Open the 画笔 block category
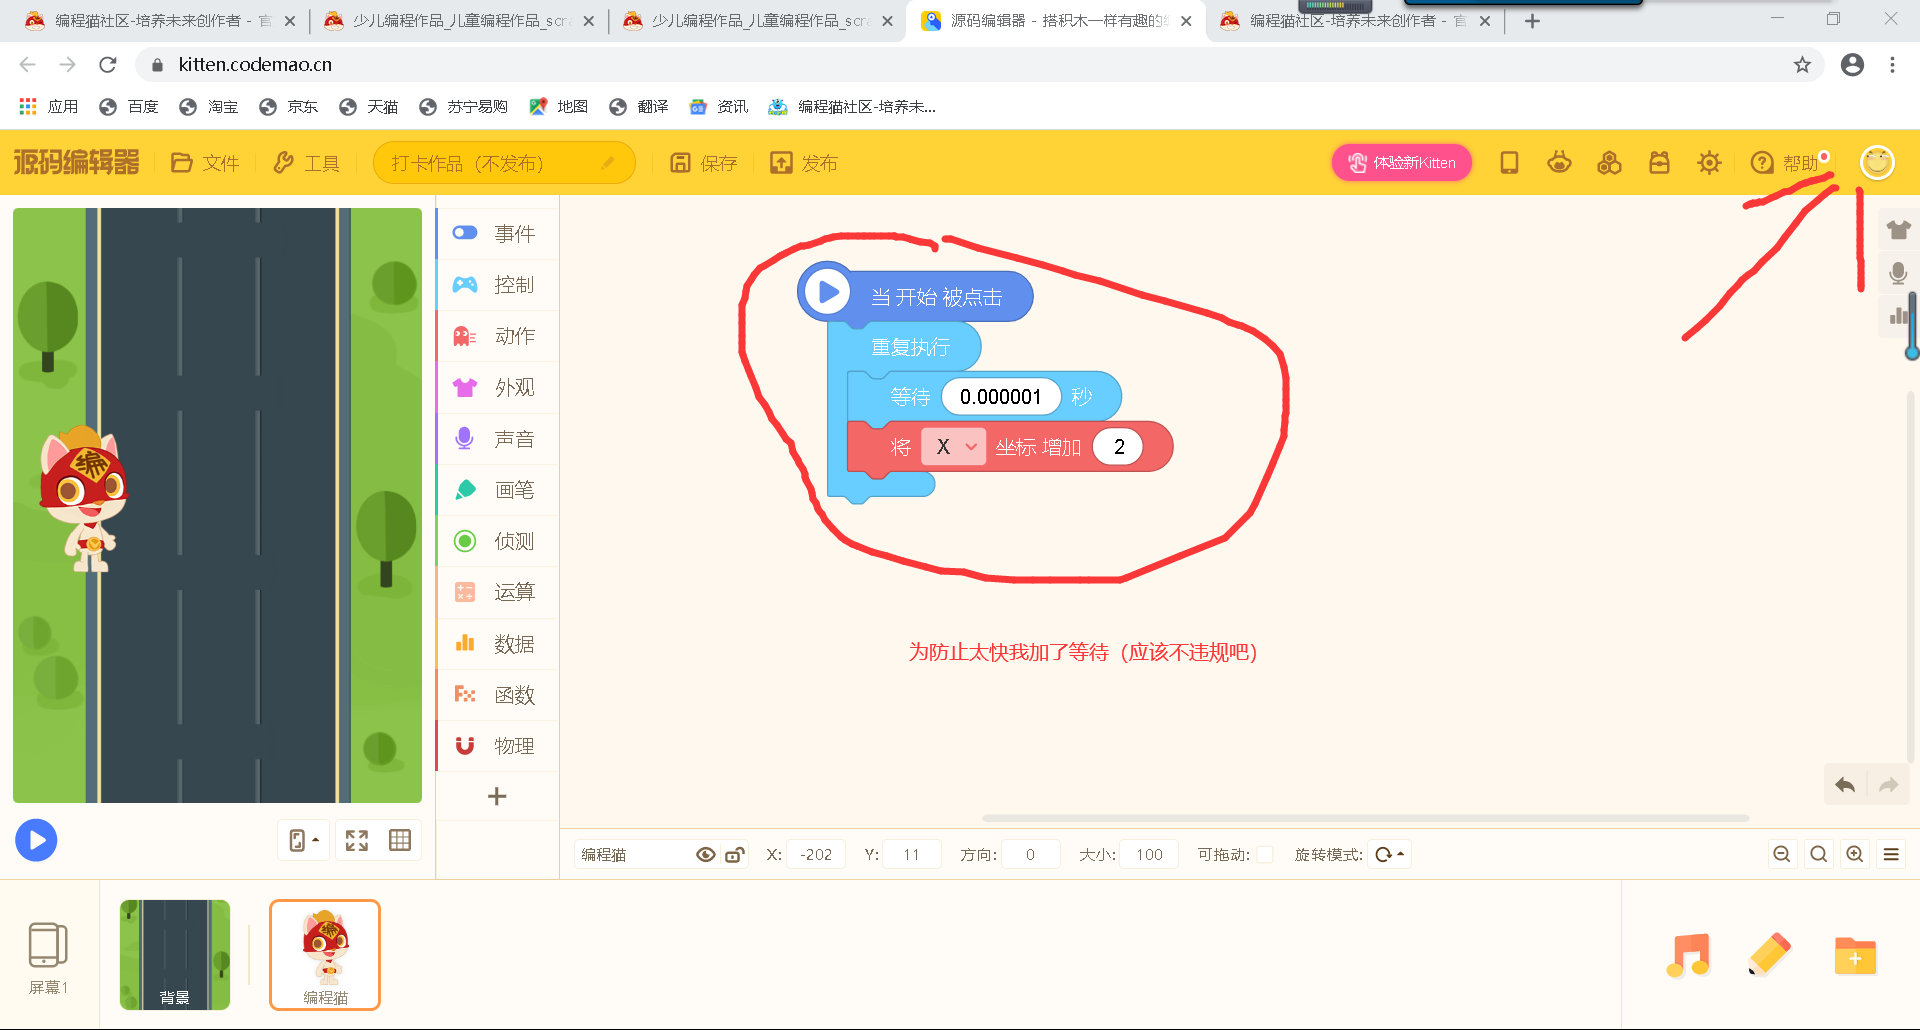The height and width of the screenshot is (1030, 1920). pyautogui.click(x=497, y=490)
